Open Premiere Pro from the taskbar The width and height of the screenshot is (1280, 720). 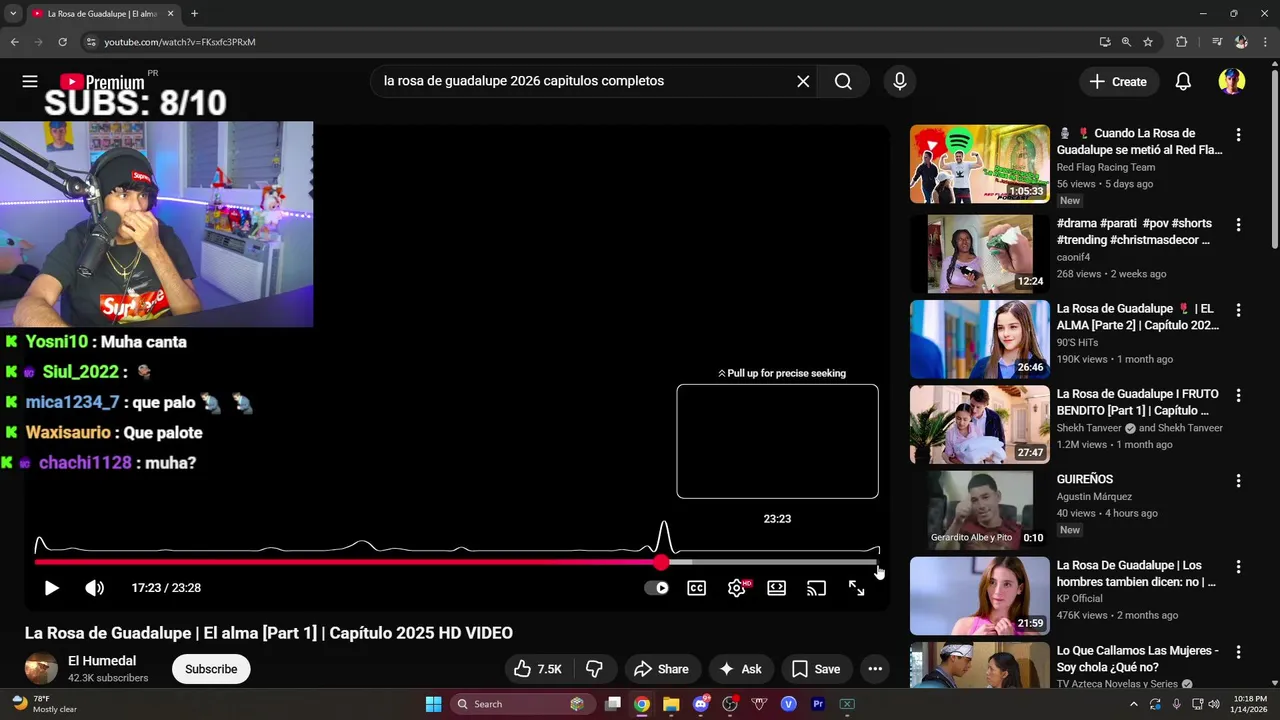tap(818, 704)
